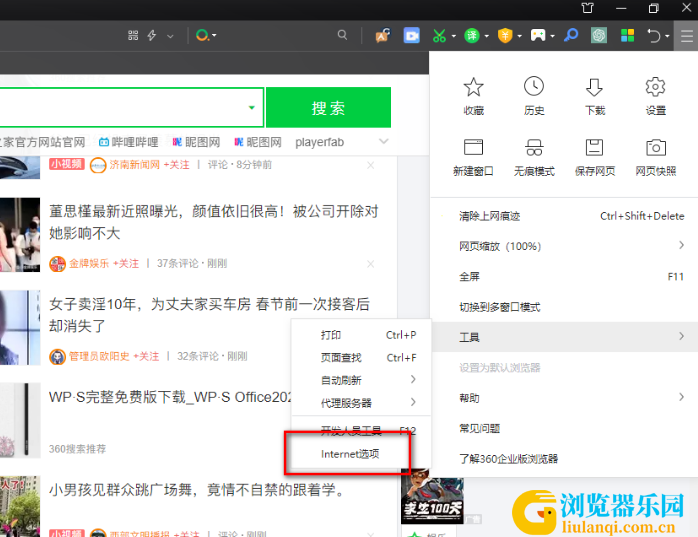Follow 济南新闻网 via +关注
Screen dimensions: 698x537
pos(176,164)
